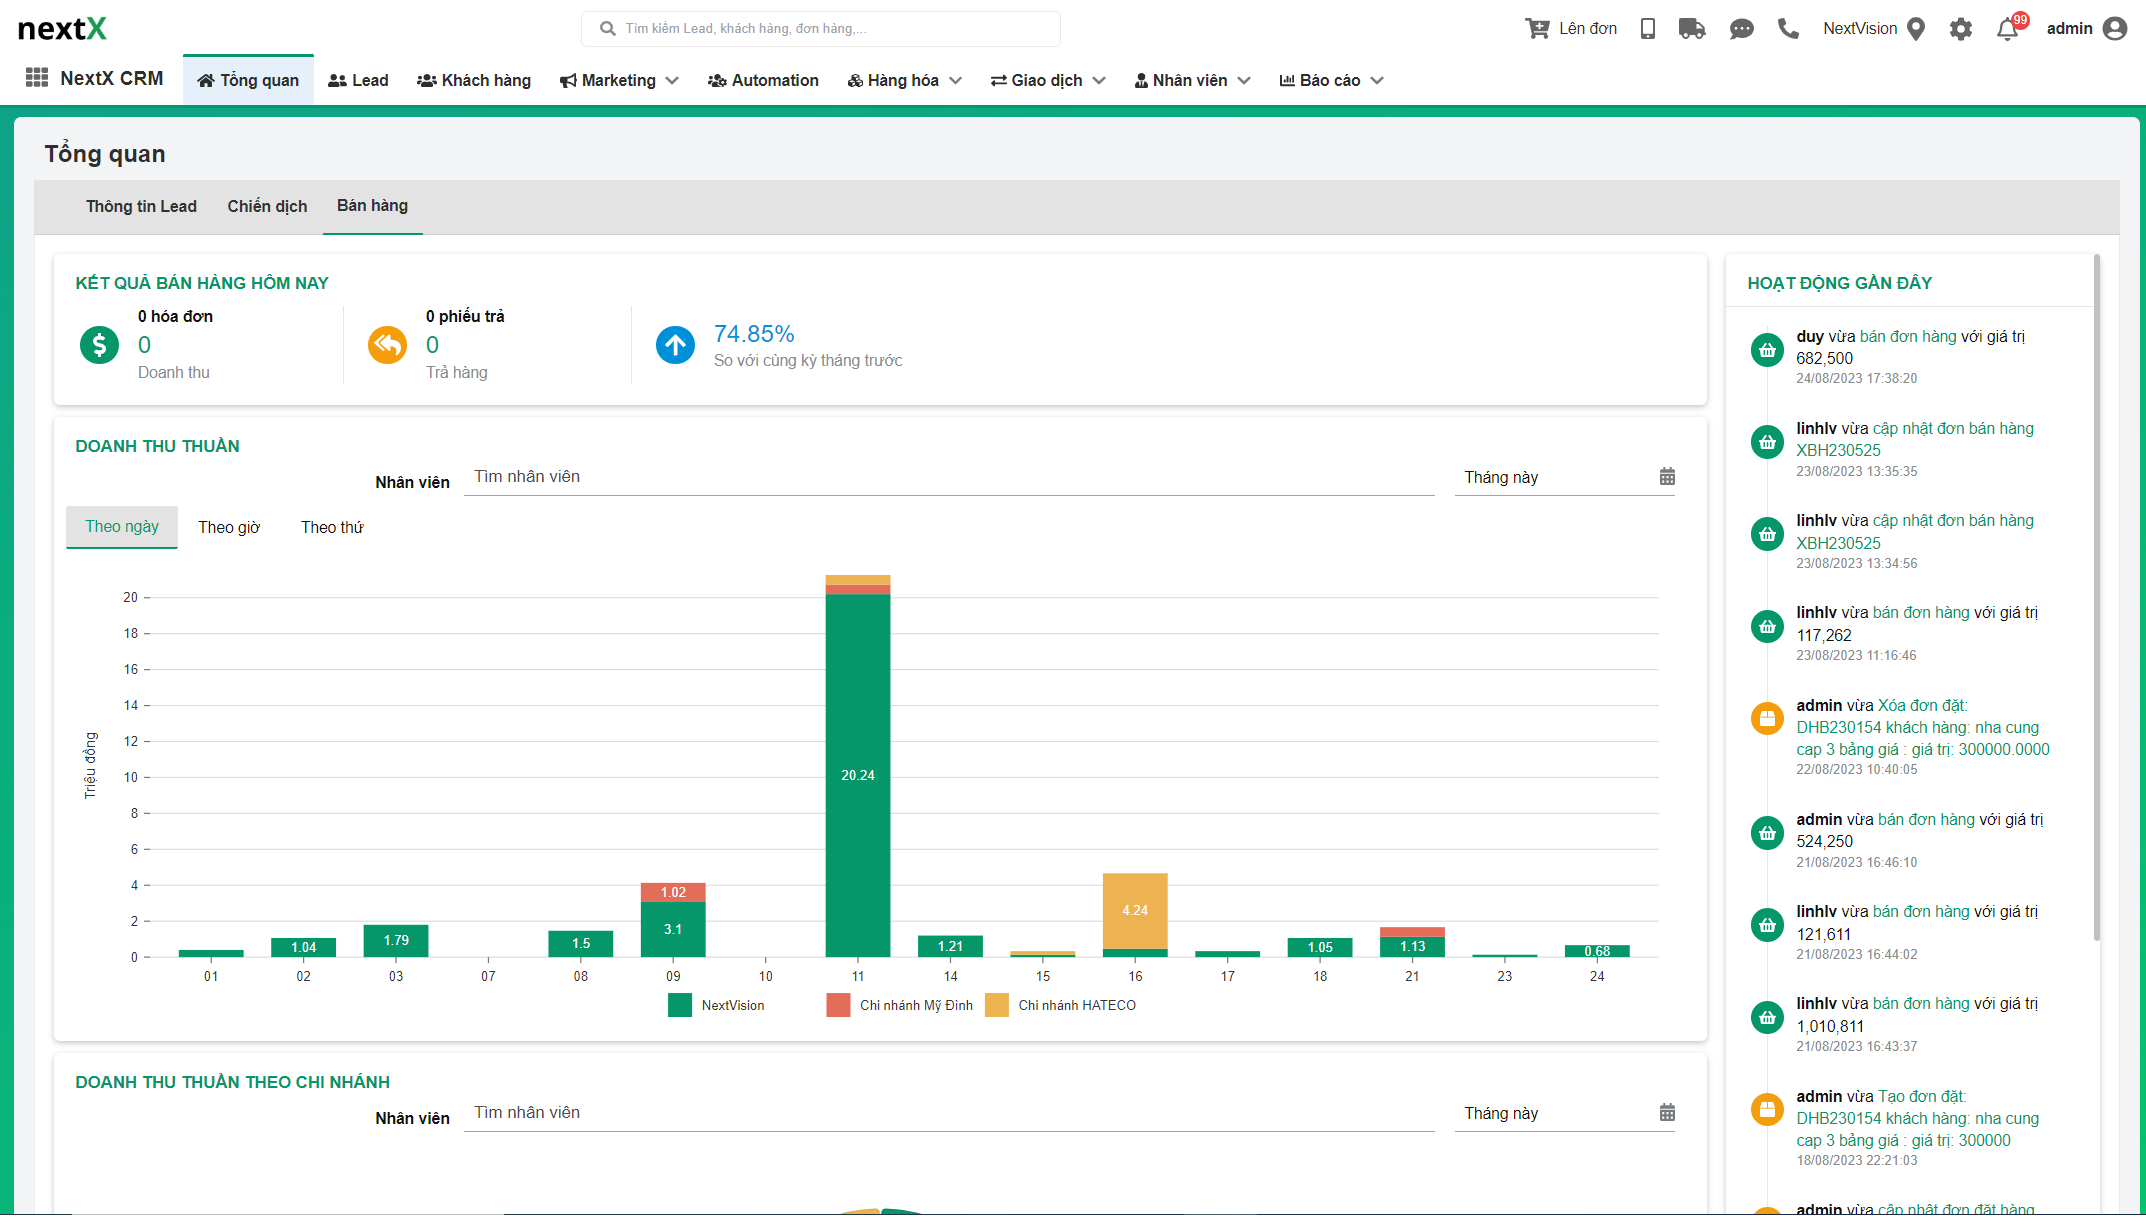Click the phone call icon
Image resolution: width=2146 pixels, height=1228 pixels.
(x=1789, y=29)
